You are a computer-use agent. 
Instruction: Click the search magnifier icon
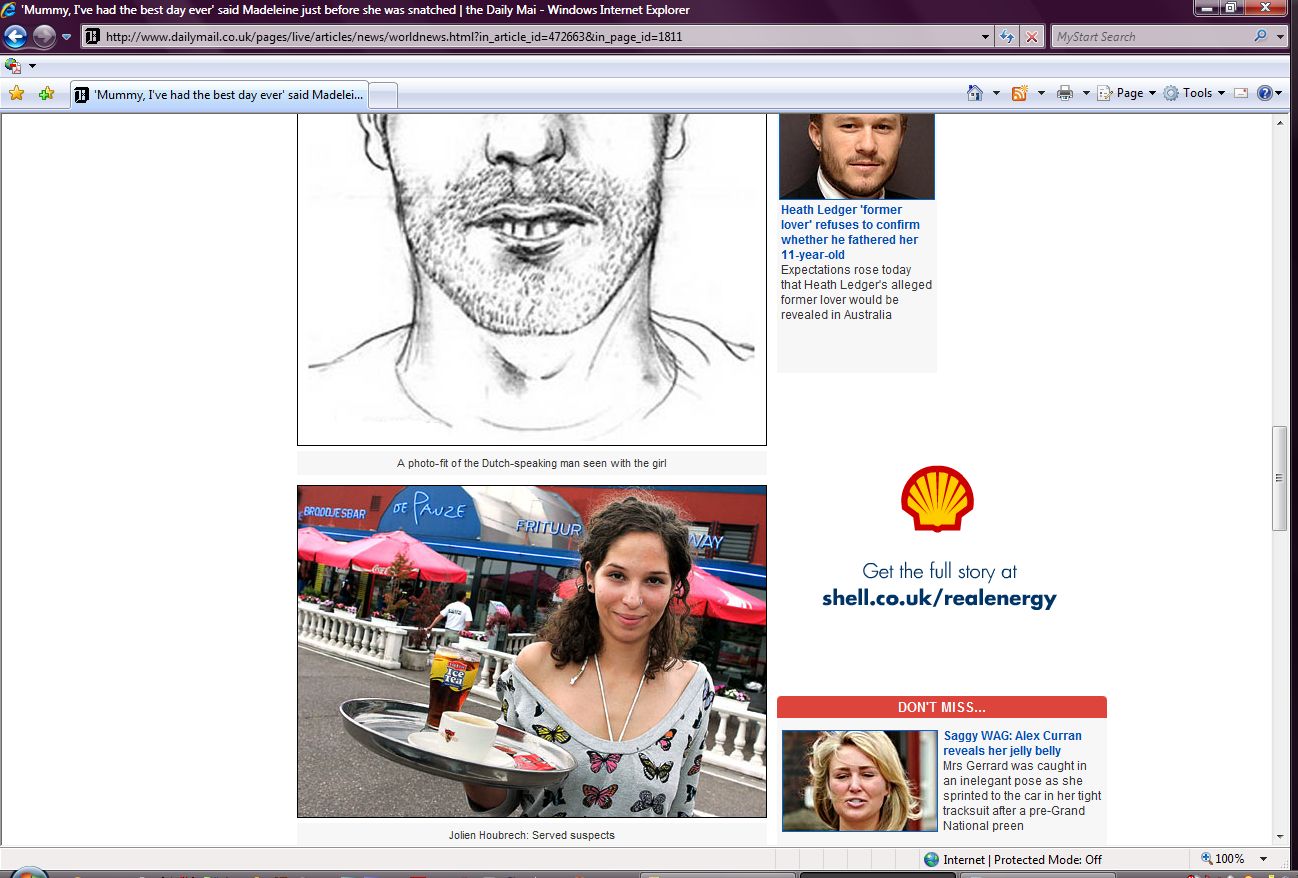pyautogui.click(x=1260, y=37)
